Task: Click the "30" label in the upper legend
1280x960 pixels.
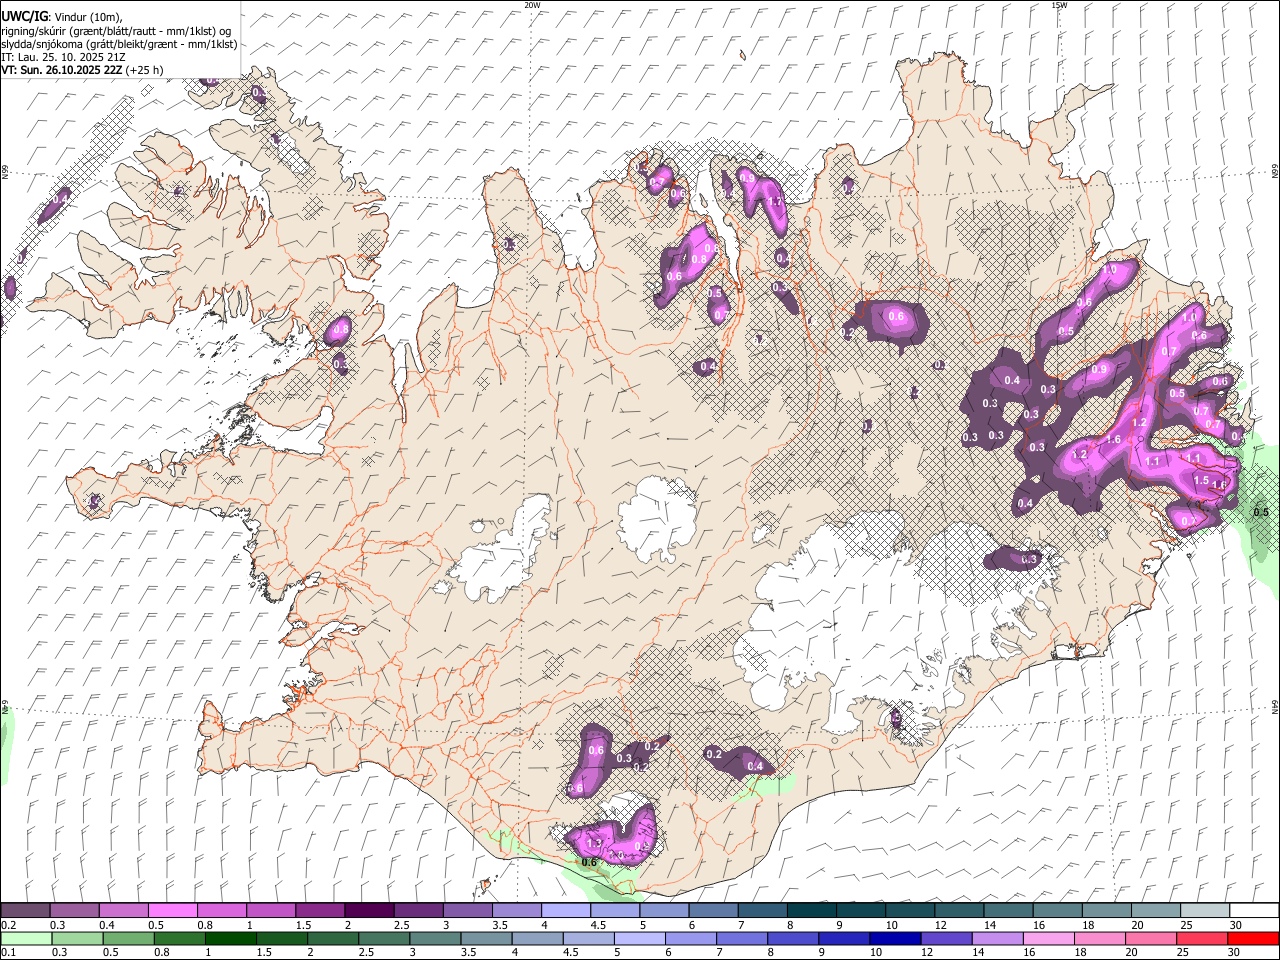Action: coord(1235,925)
